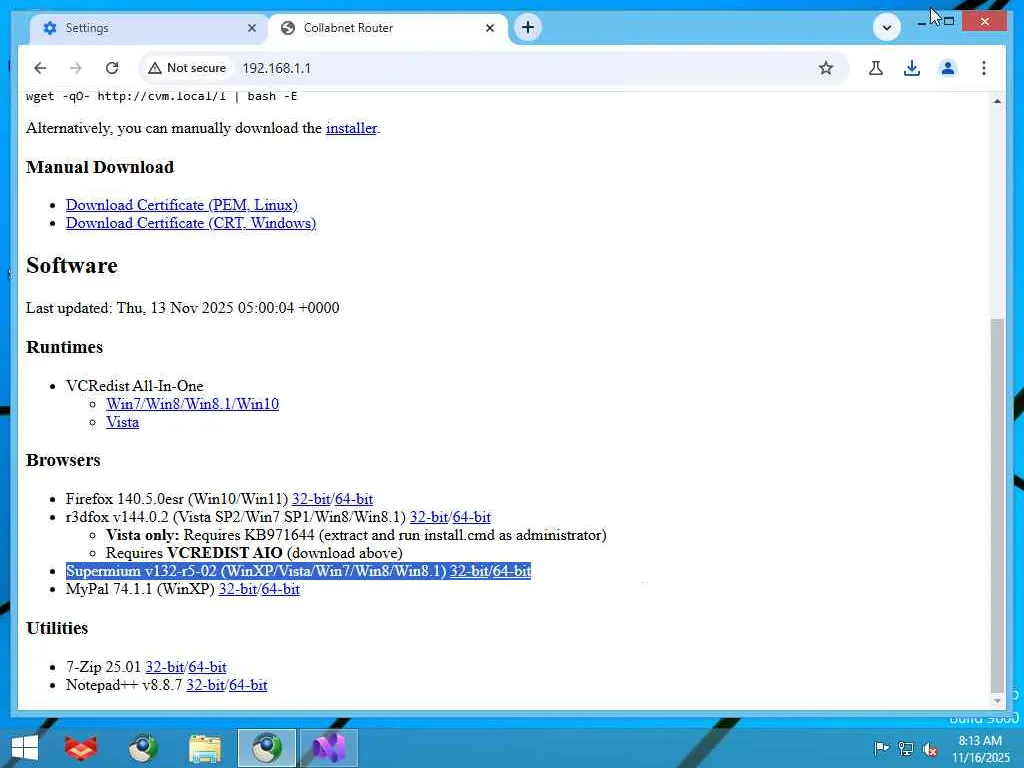Download Certificate (PEM, Linux)
1024x768 pixels.
click(182, 205)
